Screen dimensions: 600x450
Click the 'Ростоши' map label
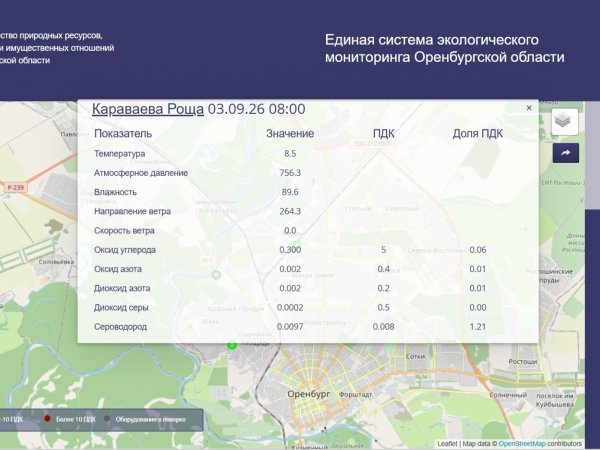click(x=523, y=362)
